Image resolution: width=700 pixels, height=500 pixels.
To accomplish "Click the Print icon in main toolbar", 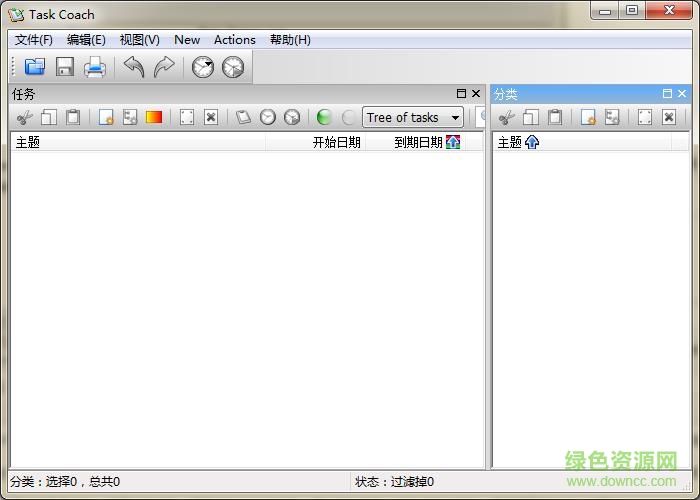I will [95, 67].
